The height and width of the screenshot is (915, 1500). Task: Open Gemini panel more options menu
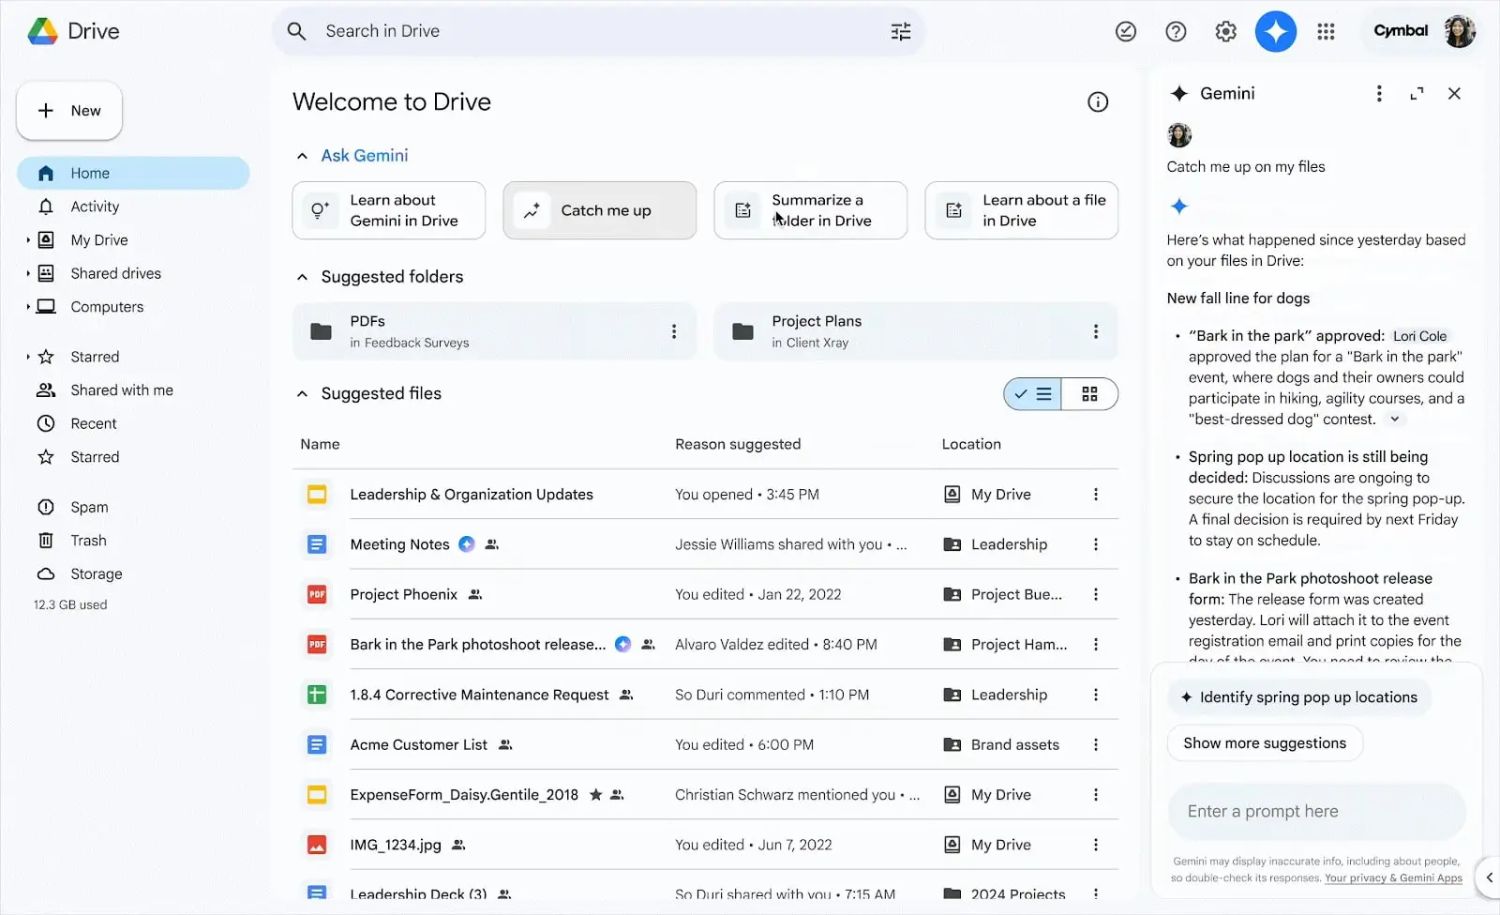[x=1379, y=94]
